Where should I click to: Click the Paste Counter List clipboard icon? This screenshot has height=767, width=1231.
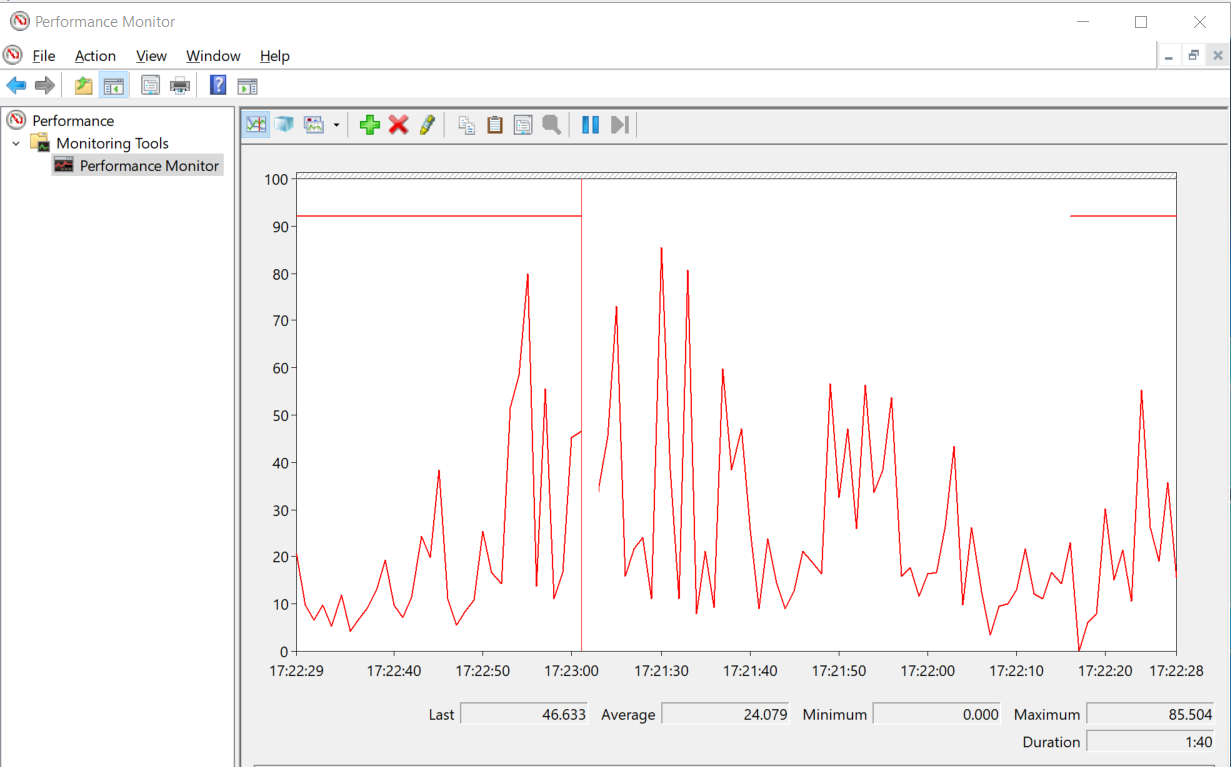click(494, 125)
